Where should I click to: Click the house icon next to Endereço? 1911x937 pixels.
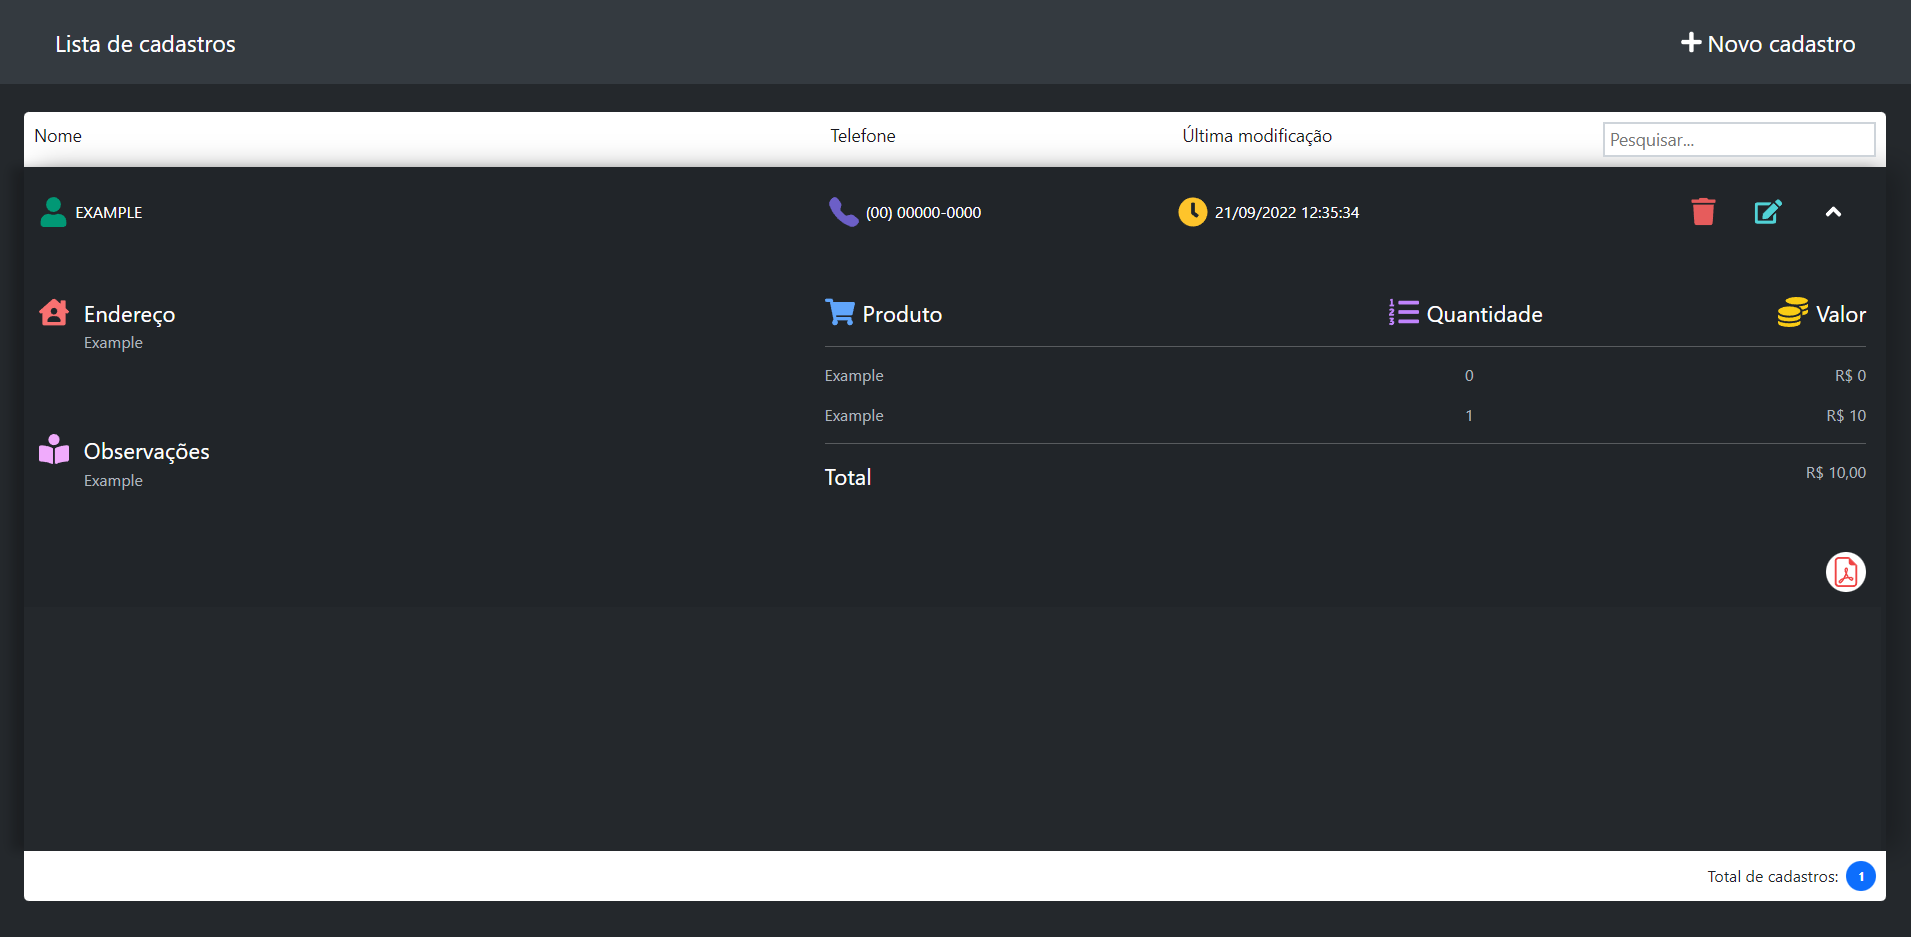point(54,313)
